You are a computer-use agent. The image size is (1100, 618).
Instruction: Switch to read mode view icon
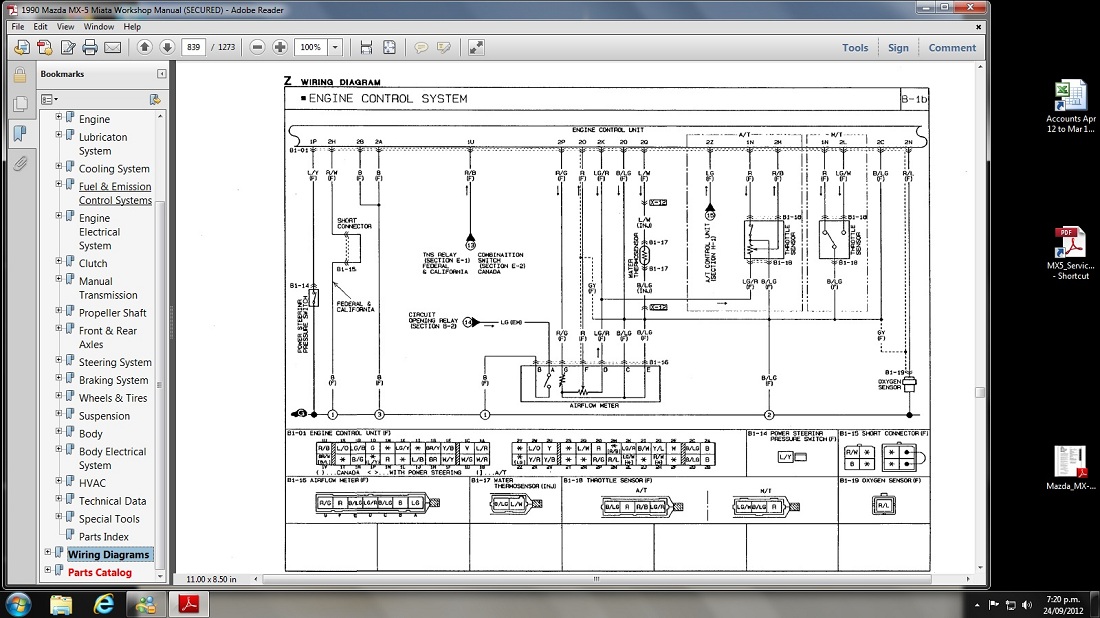click(476, 47)
